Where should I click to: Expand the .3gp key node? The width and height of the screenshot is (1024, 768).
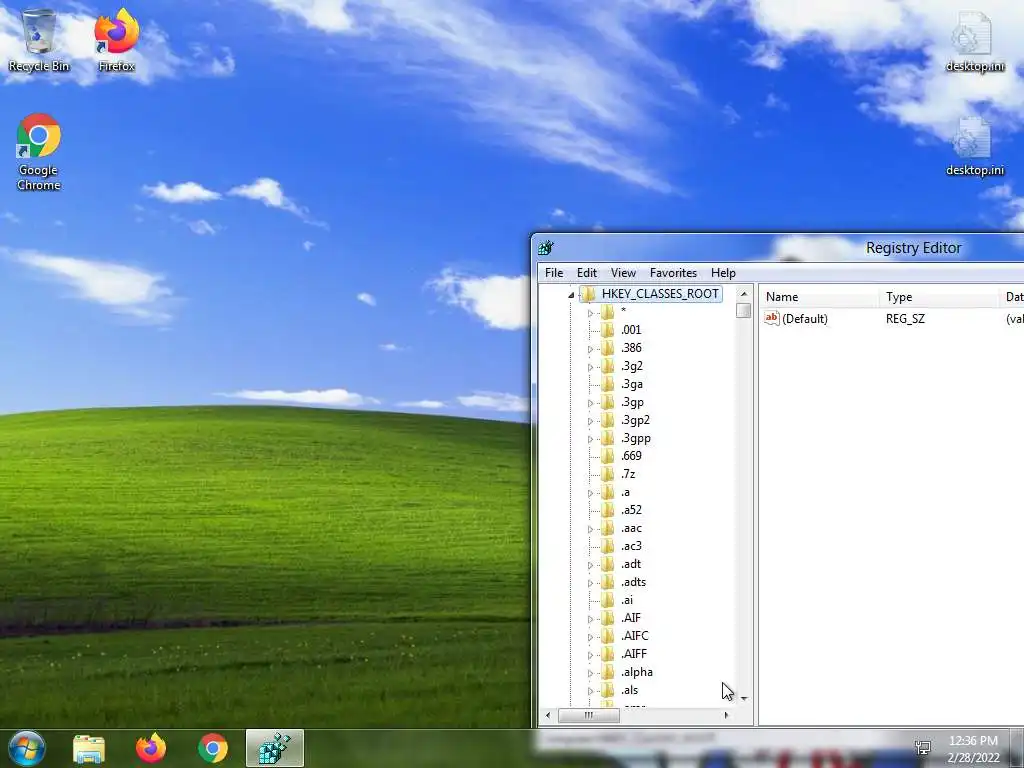(590, 404)
